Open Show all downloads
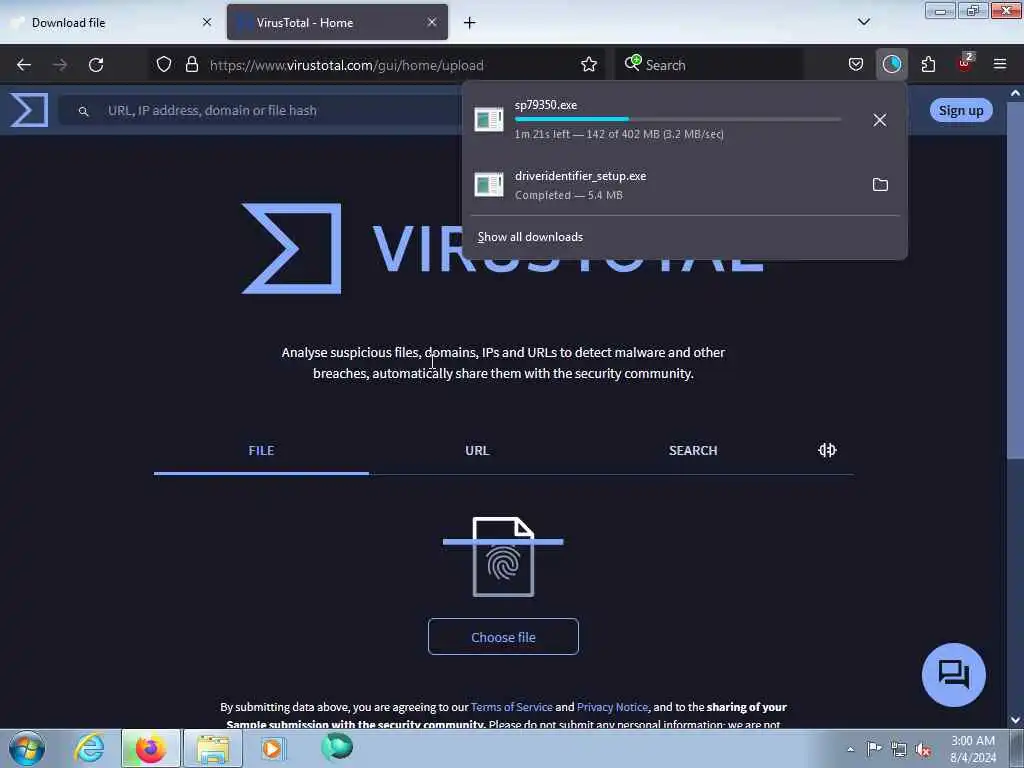 pyautogui.click(x=530, y=237)
